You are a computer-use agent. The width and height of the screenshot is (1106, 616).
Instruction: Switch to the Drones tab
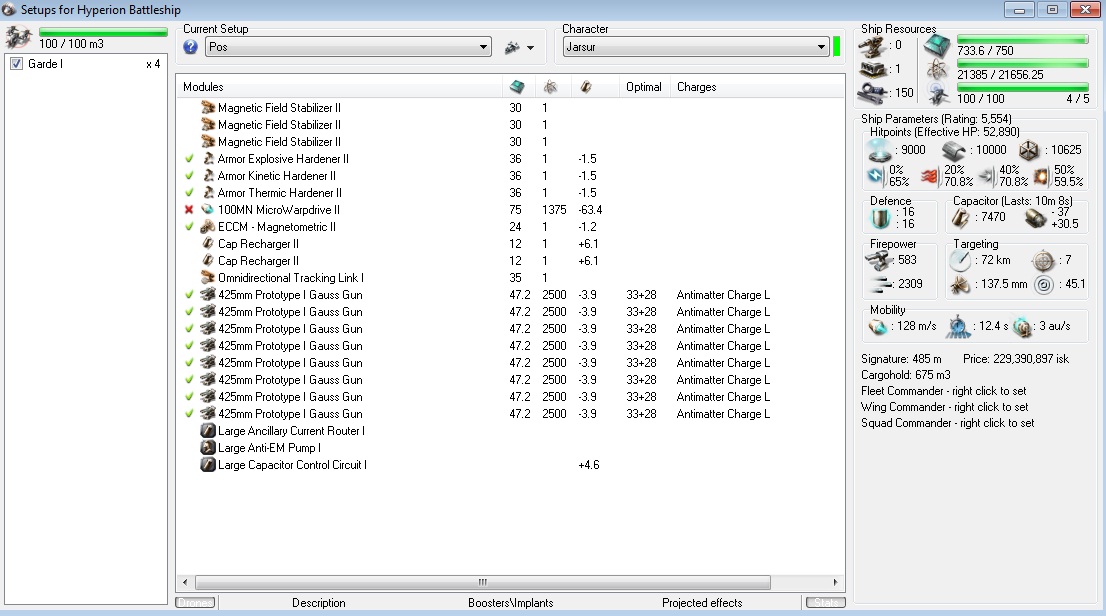[195, 603]
